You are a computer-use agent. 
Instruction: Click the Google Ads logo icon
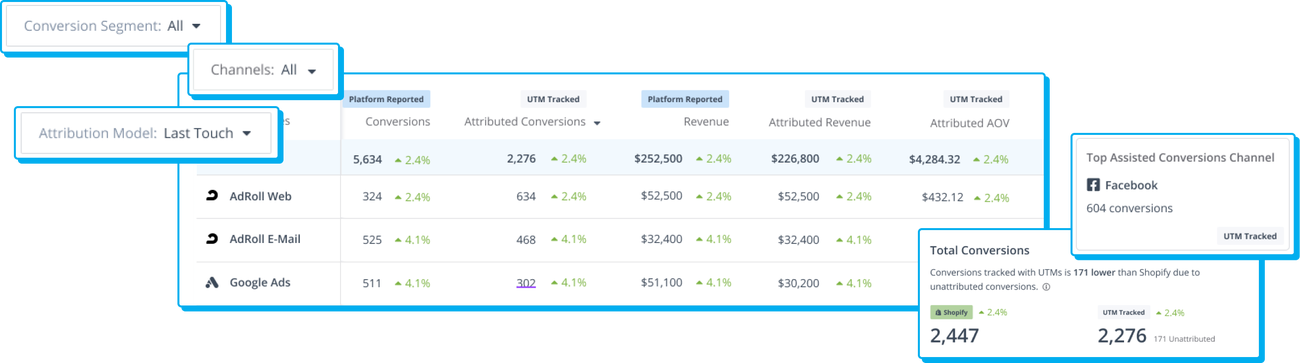[x=212, y=282]
